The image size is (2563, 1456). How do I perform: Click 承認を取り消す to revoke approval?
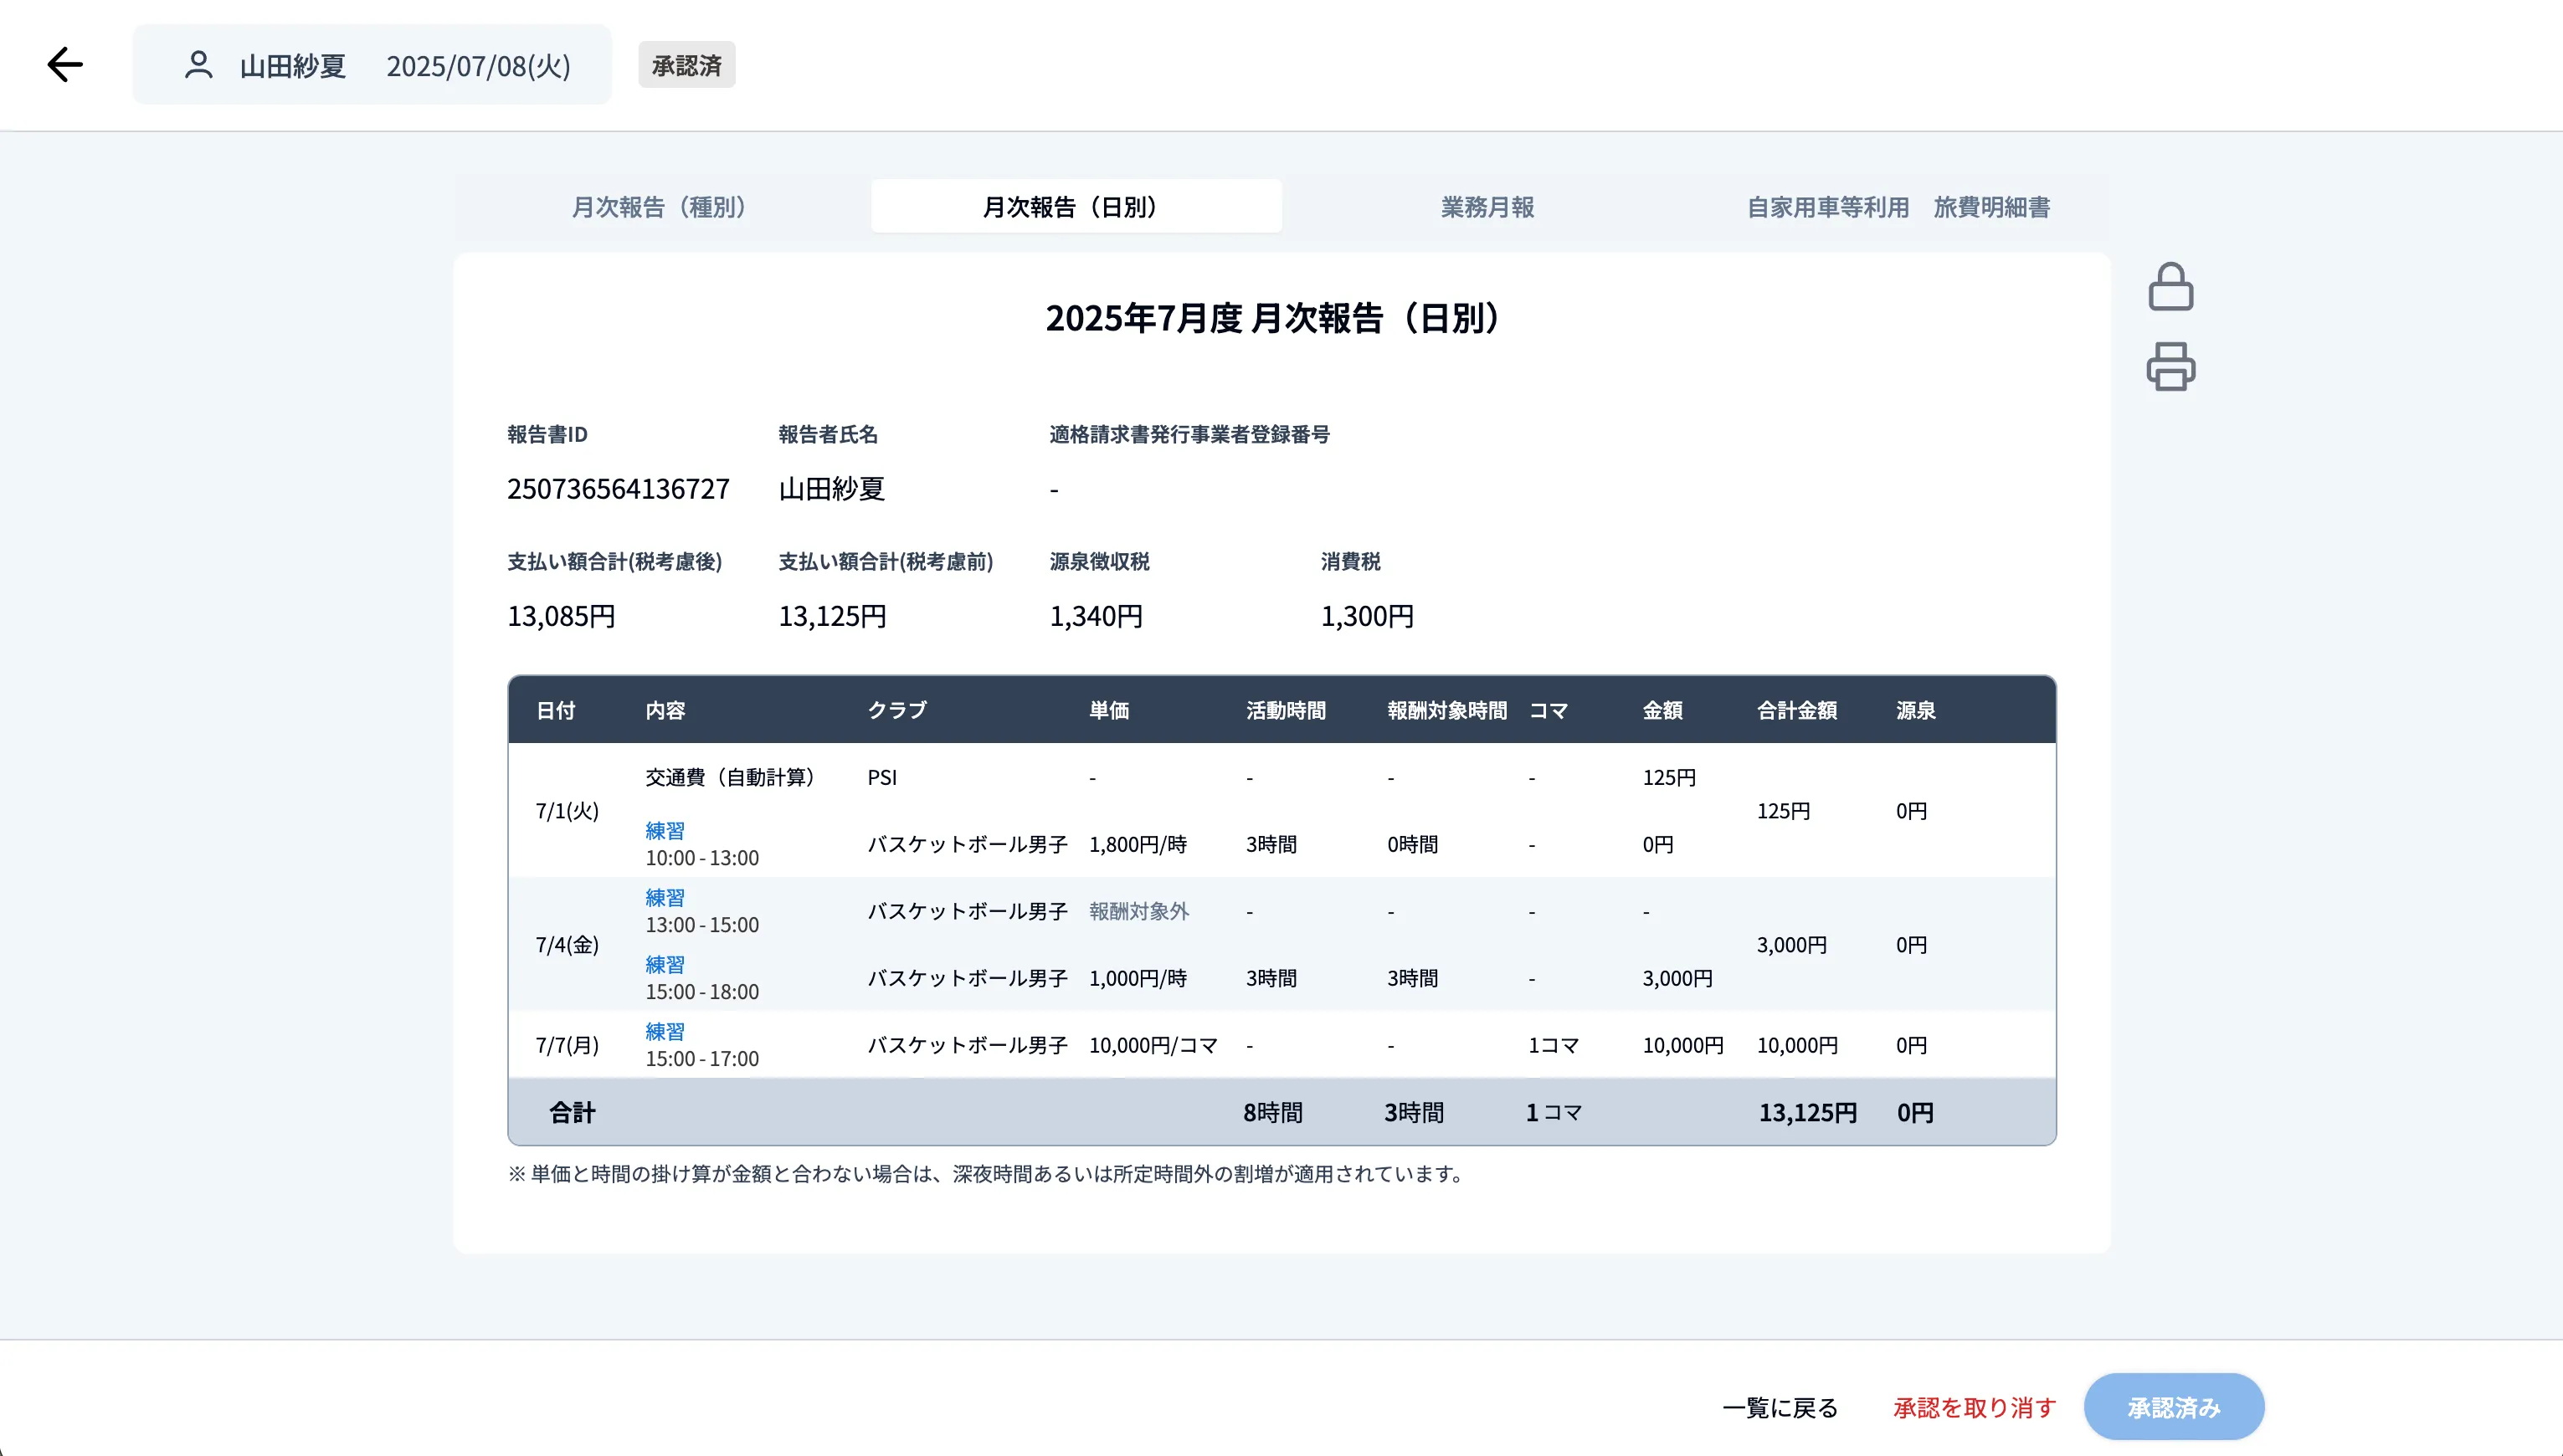point(1974,1408)
